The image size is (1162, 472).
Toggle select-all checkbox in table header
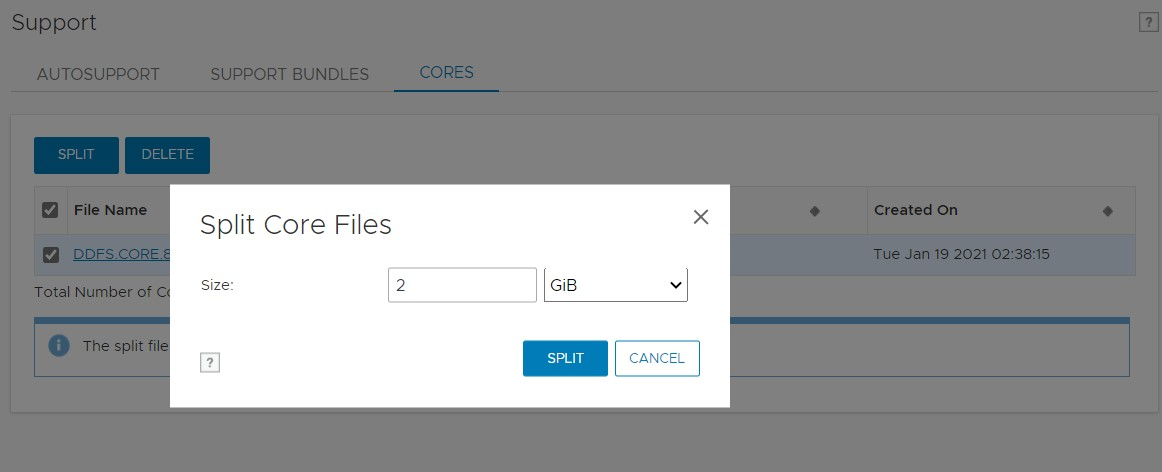[50, 210]
